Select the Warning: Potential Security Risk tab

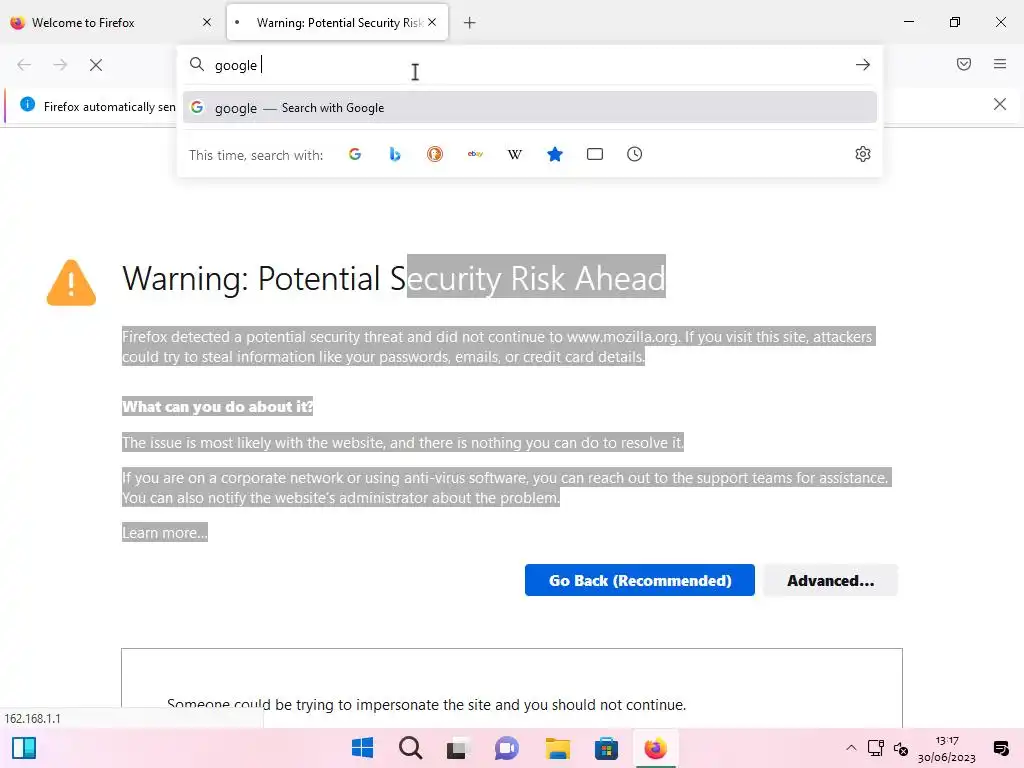point(338,22)
